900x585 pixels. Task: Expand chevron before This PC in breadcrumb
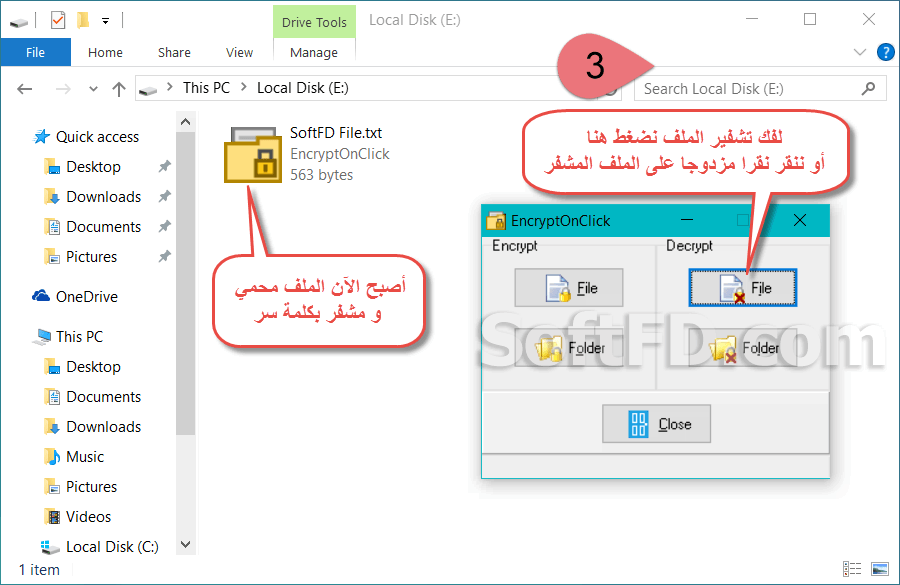pos(170,87)
